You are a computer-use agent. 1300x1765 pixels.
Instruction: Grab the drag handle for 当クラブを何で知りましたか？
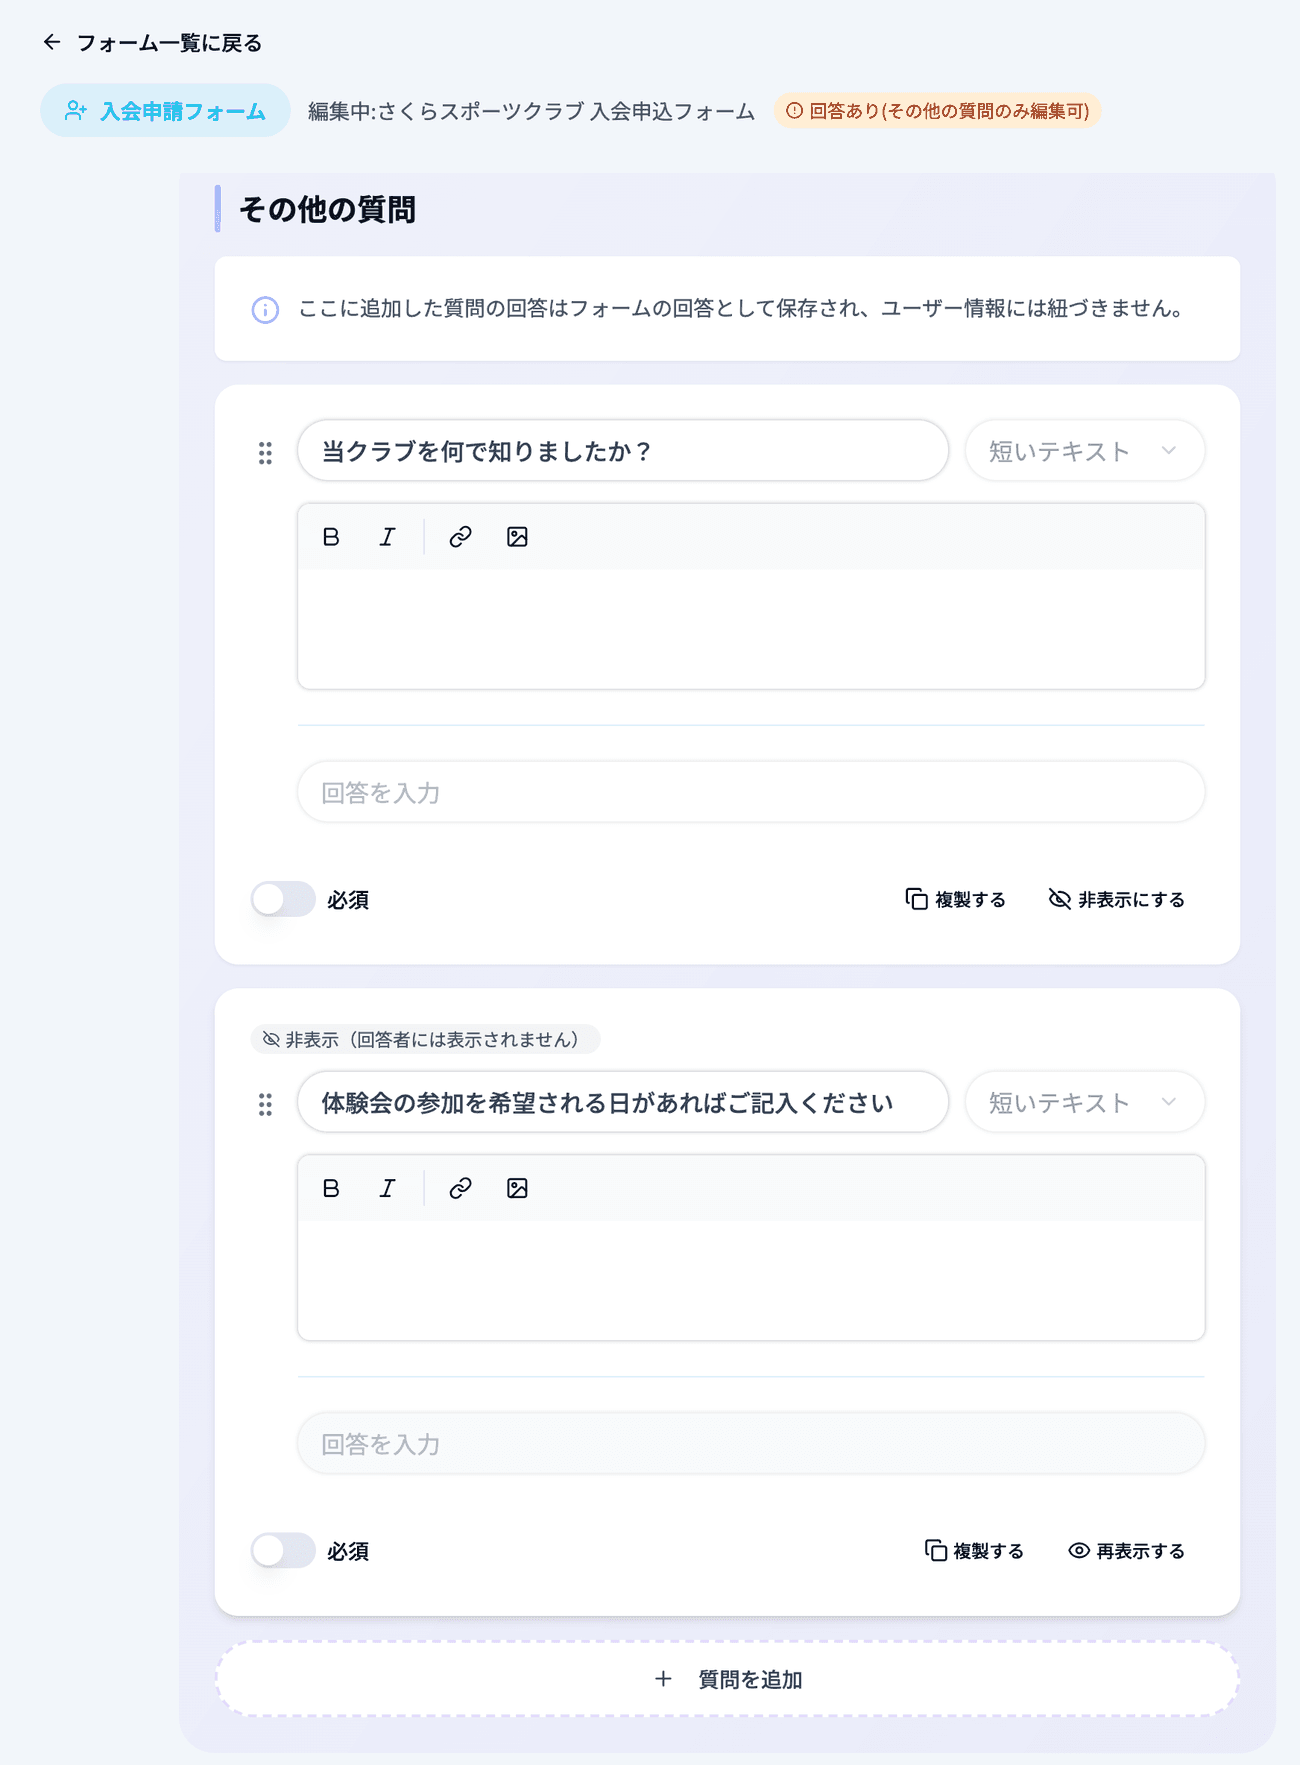click(x=265, y=453)
